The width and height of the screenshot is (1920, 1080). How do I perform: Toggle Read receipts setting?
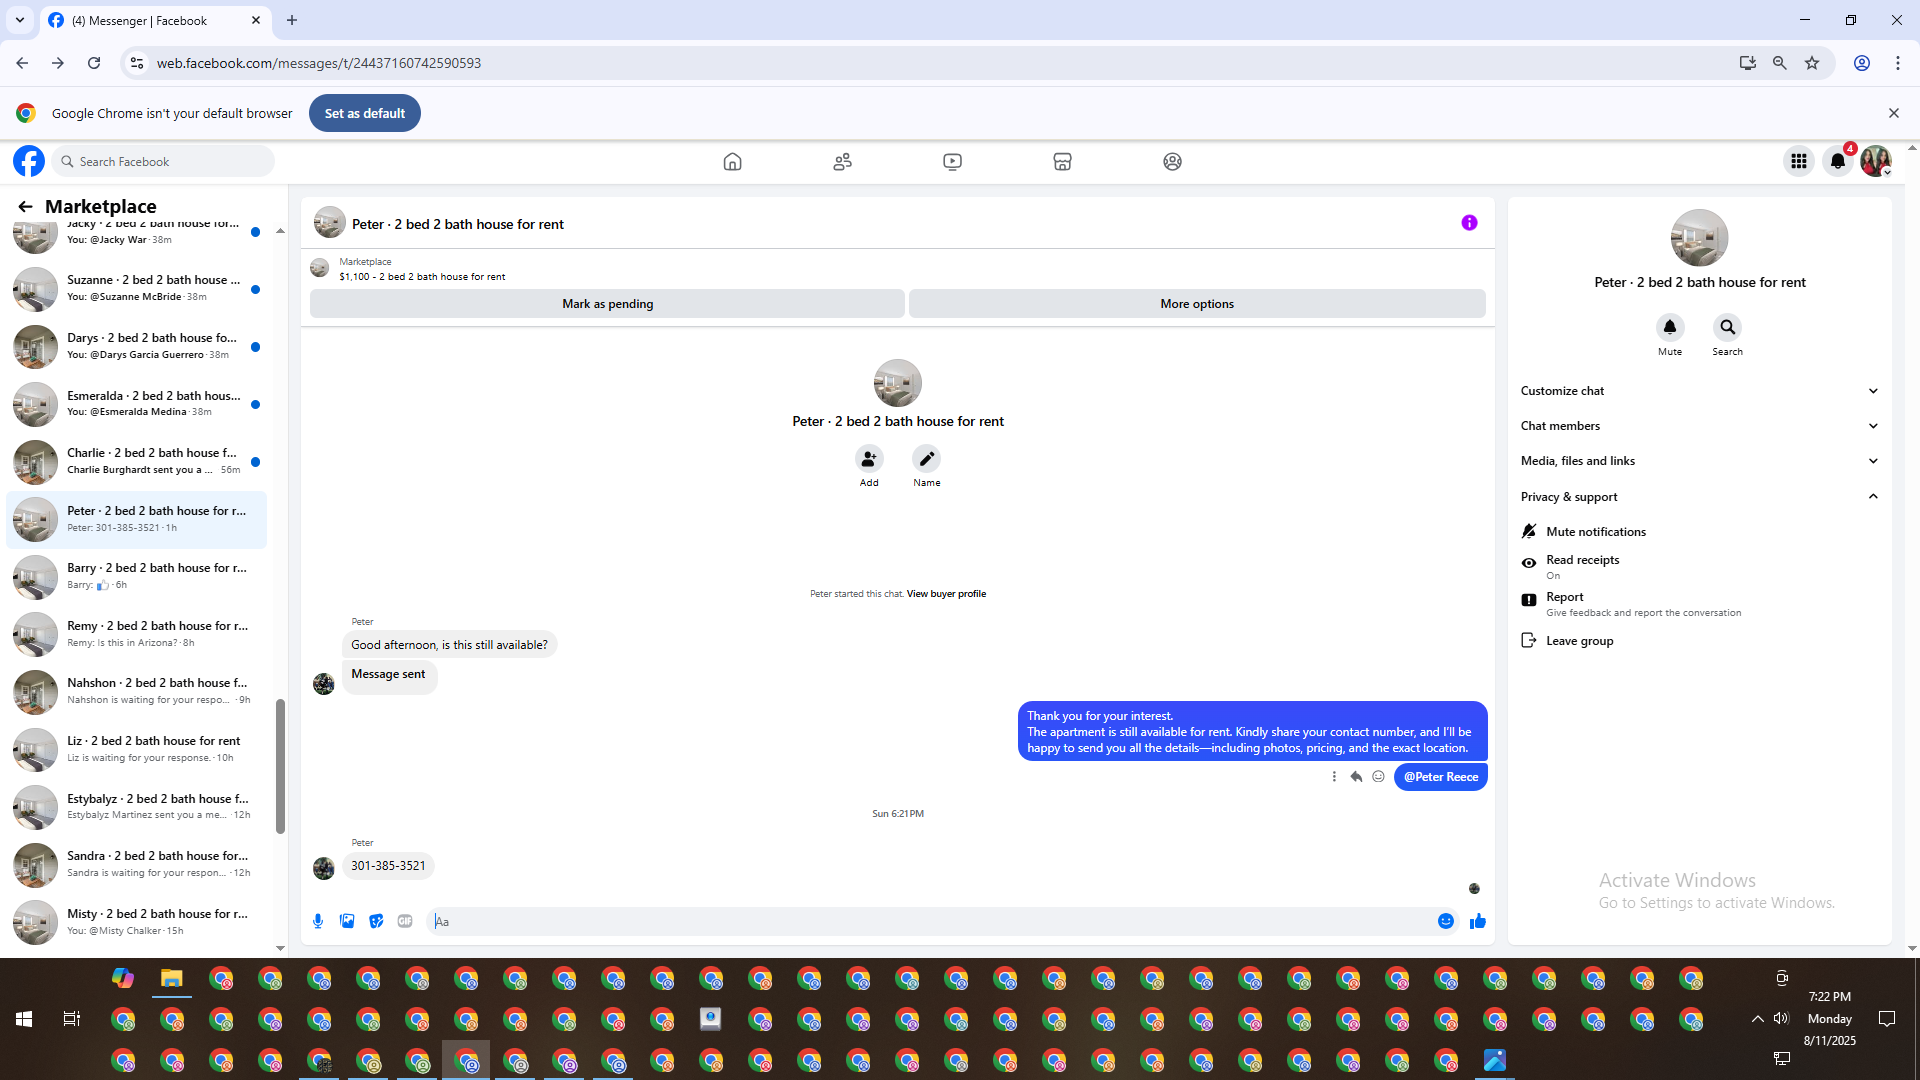pyautogui.click(x=1582, y=566)
